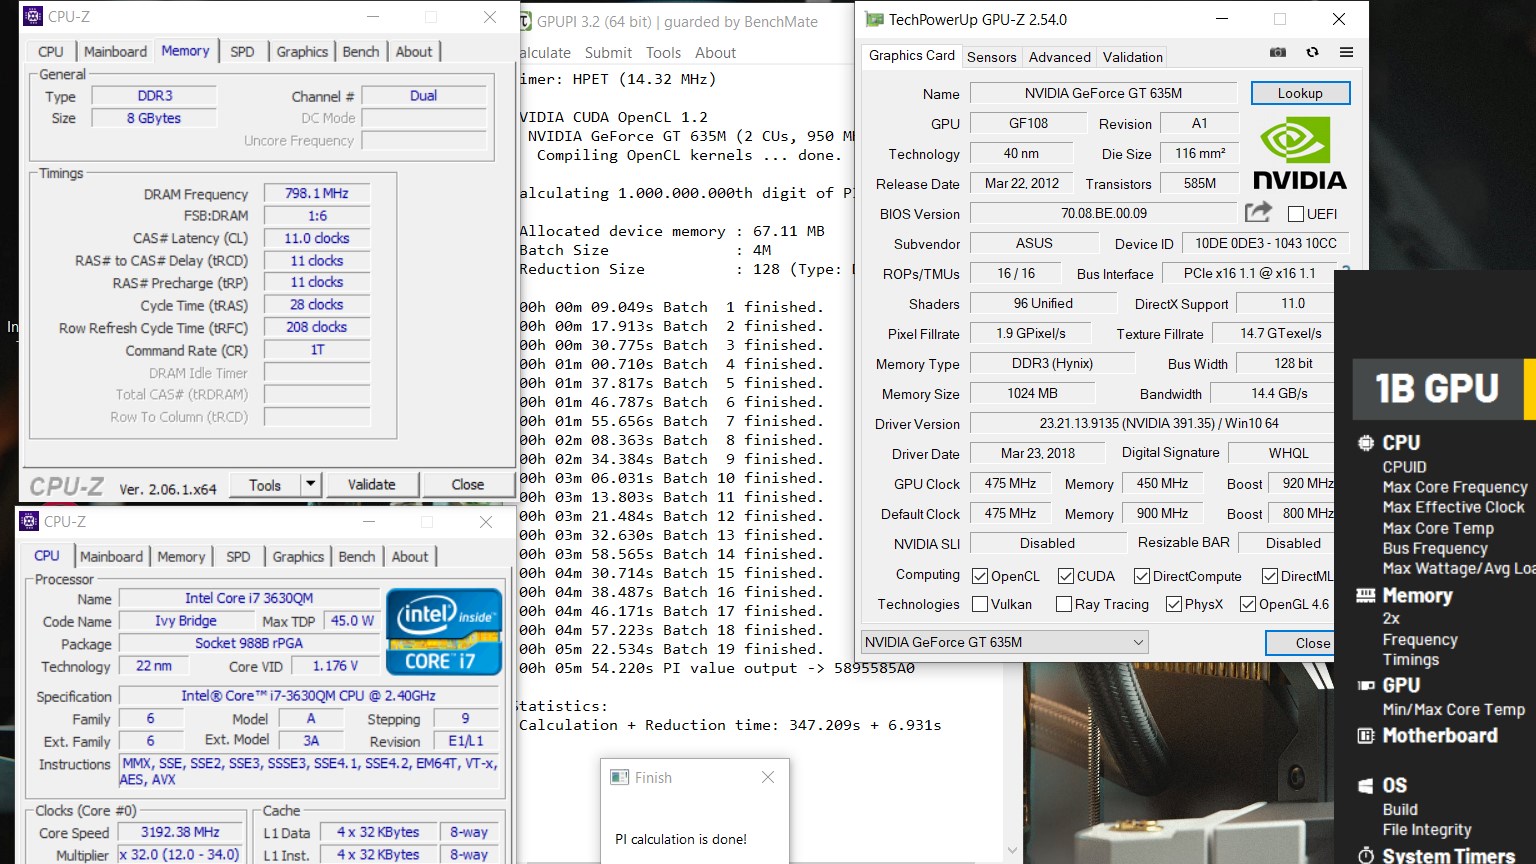Click the Close button in CPU-Z Memory window
The height and width of the screenshot is (864, 1536).
coord(467,484)
